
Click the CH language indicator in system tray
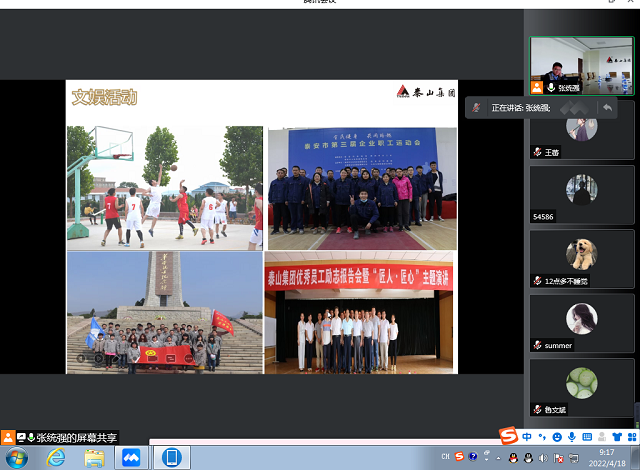pyautogui.click(x=445, y=457)
